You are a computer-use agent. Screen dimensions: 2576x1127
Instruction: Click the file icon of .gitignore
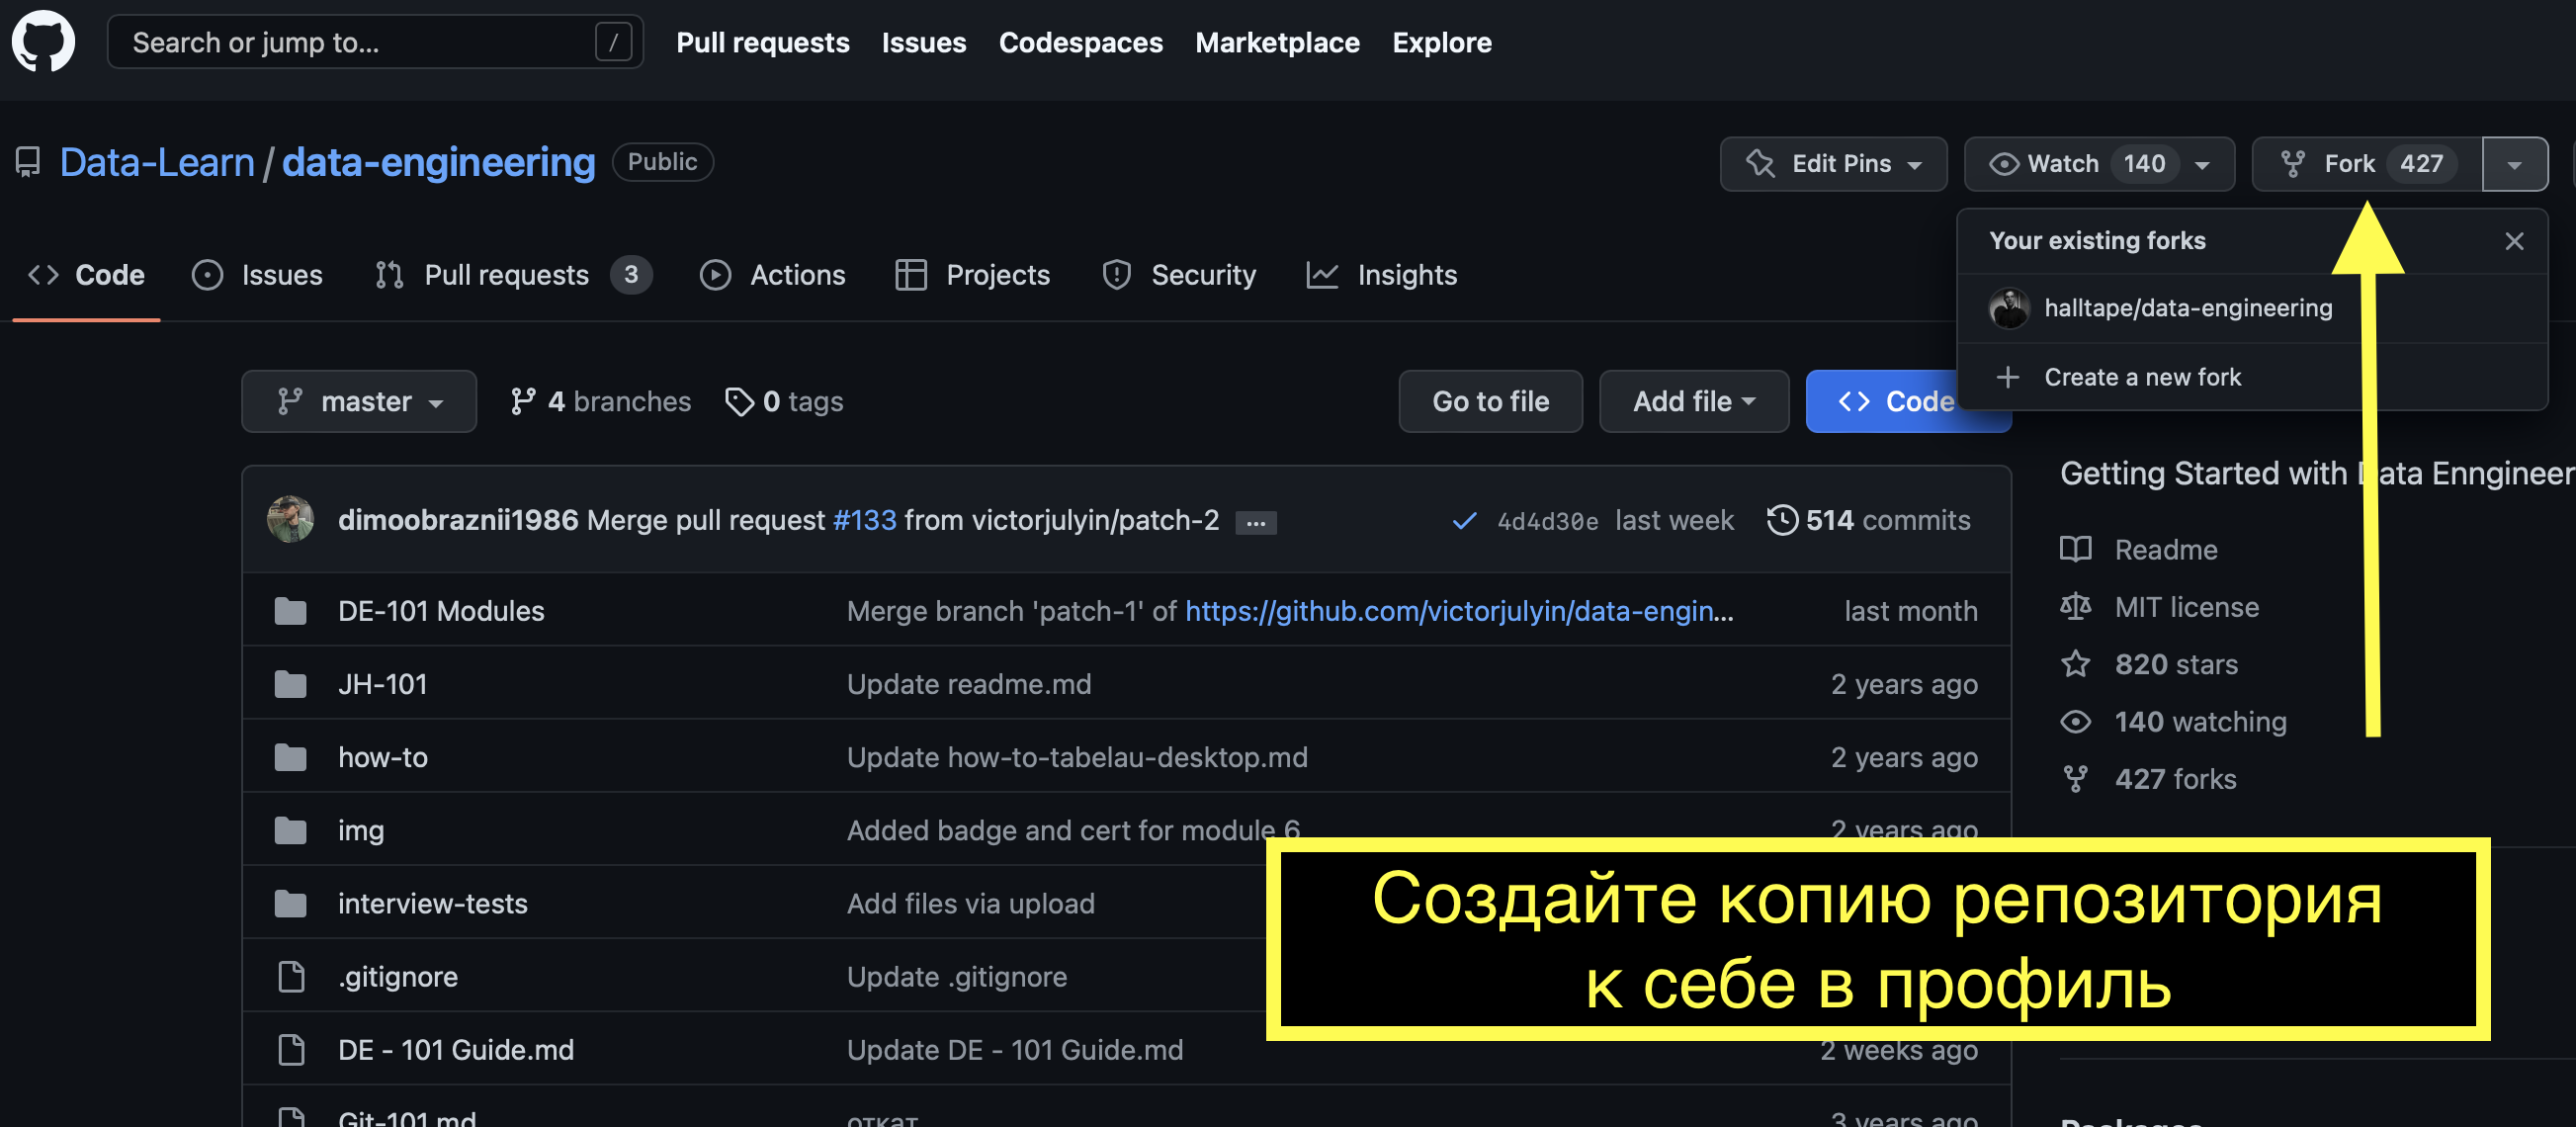coord(291,976)
